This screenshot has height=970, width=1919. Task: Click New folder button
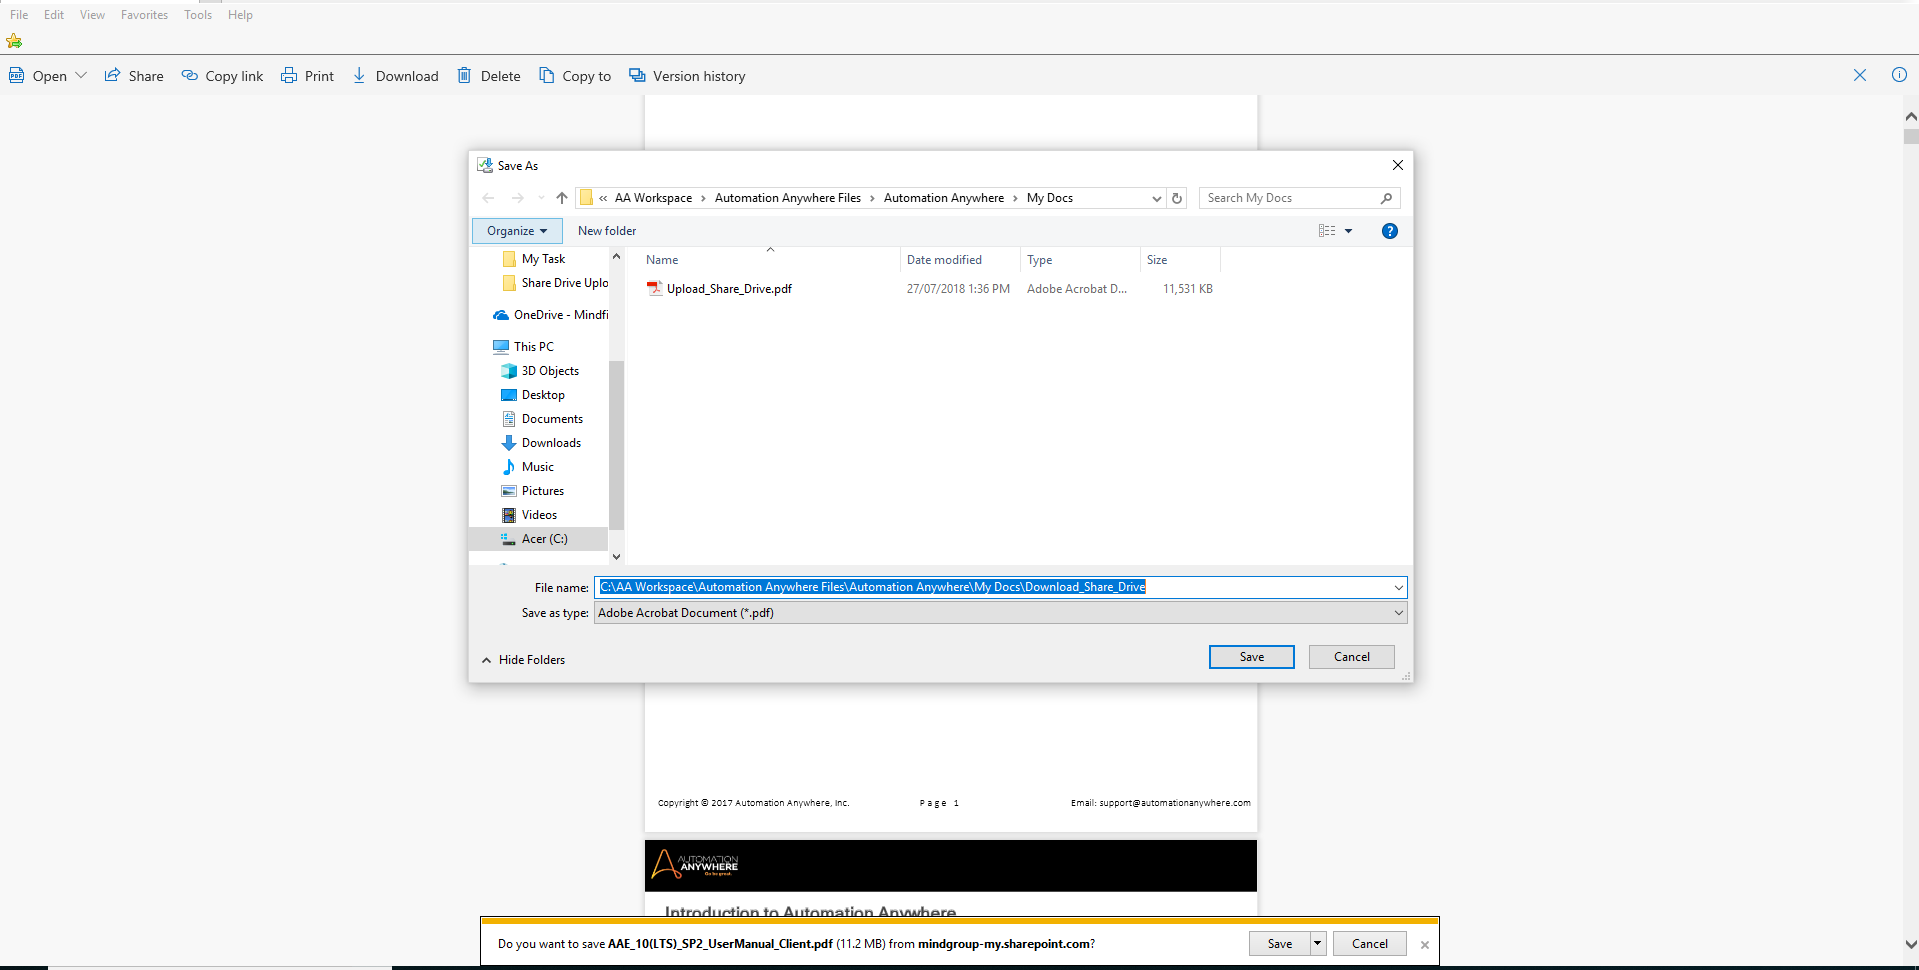click(x=607, y=231)
